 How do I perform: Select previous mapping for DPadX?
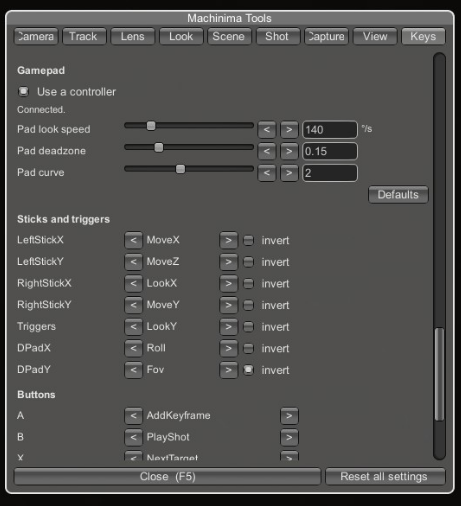(x=133, y=348)
